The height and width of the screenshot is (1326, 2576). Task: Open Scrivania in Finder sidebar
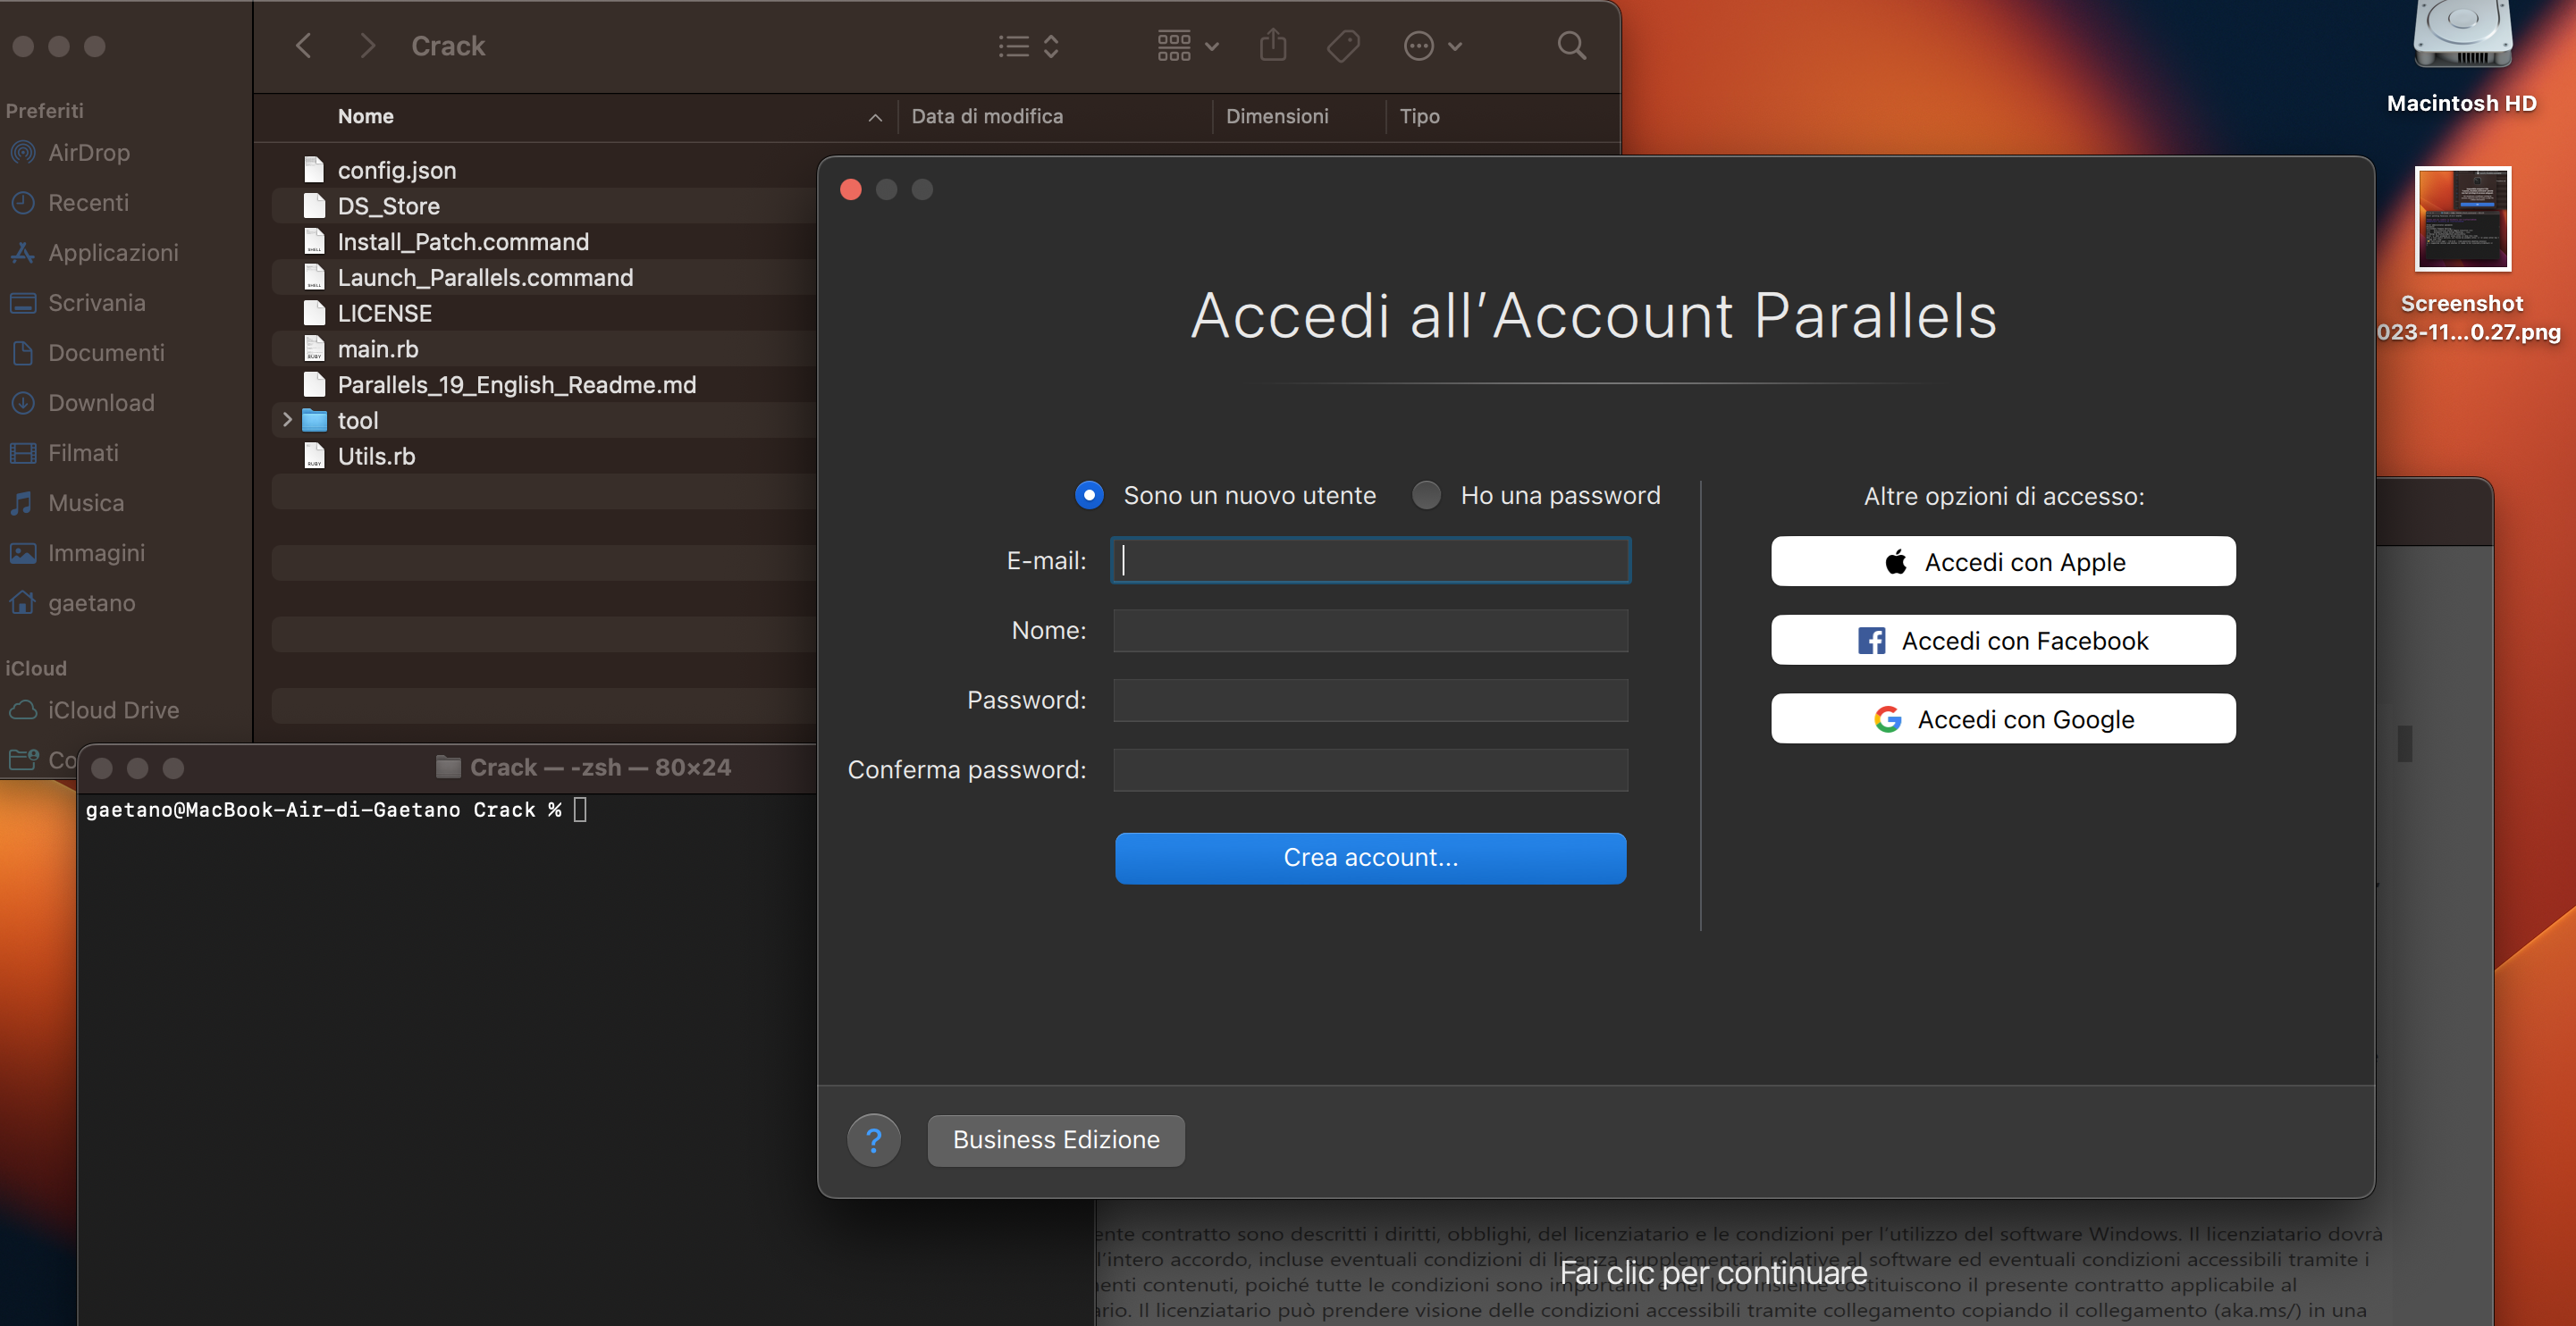click(96, 303)
